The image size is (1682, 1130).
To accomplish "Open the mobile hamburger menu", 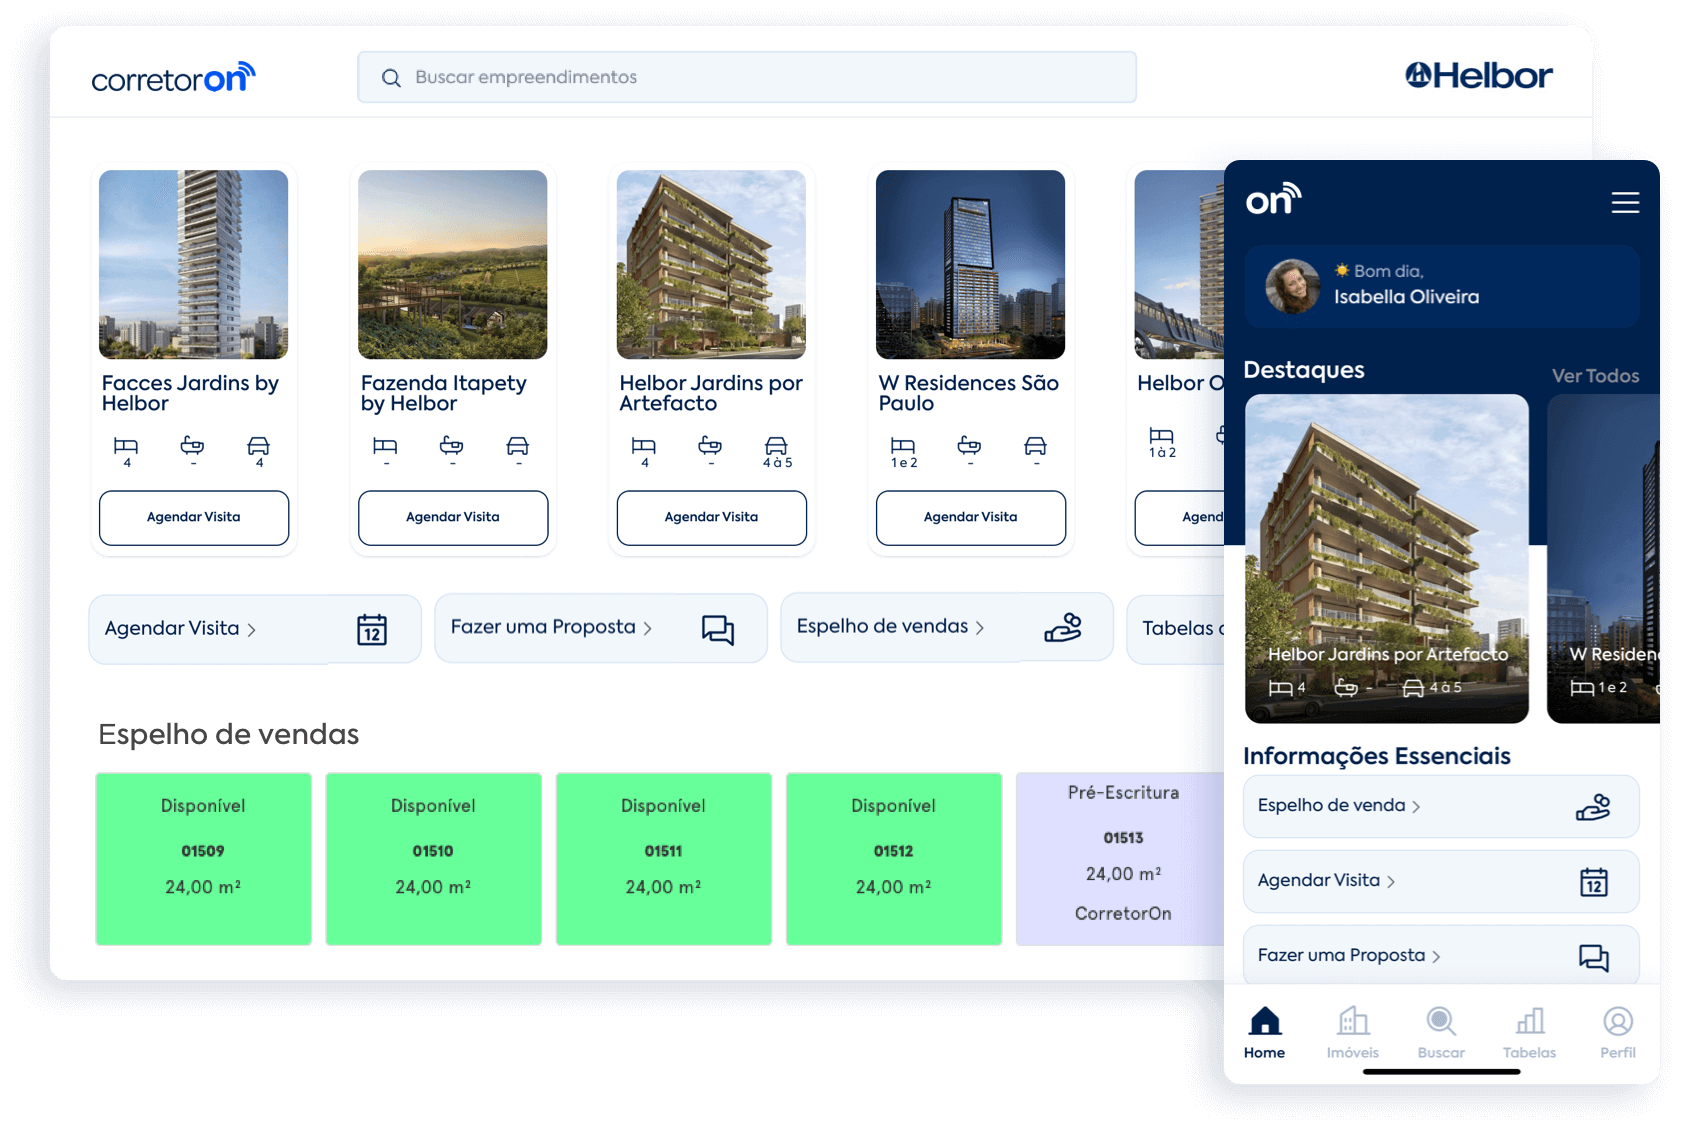I will click(1625, 203).
